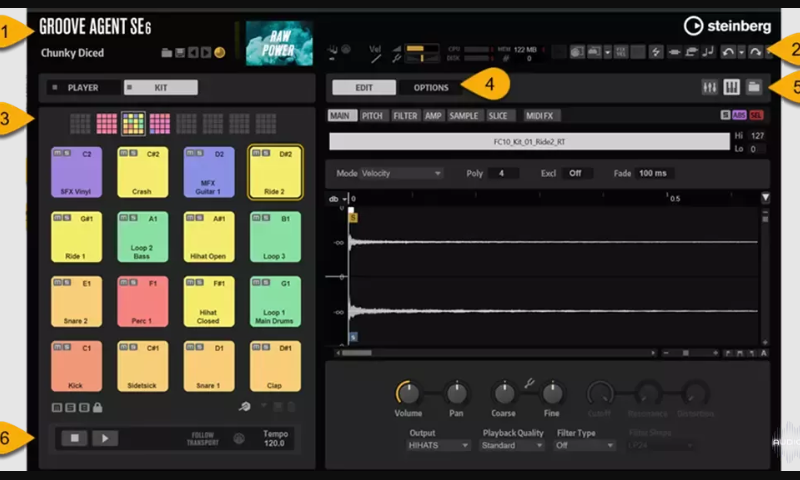The image size is (800, 480).
Task: Select the SAMPLE tab
Action: 463,116
